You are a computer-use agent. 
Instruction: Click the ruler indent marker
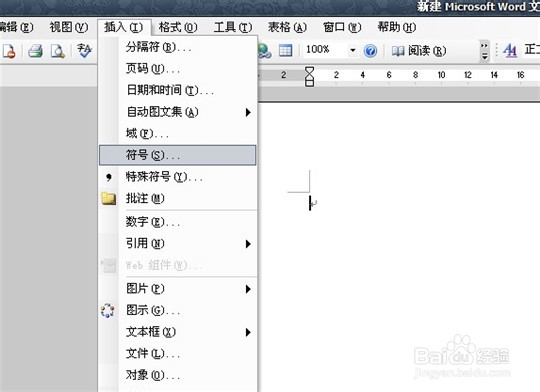(x=310, y=76)
